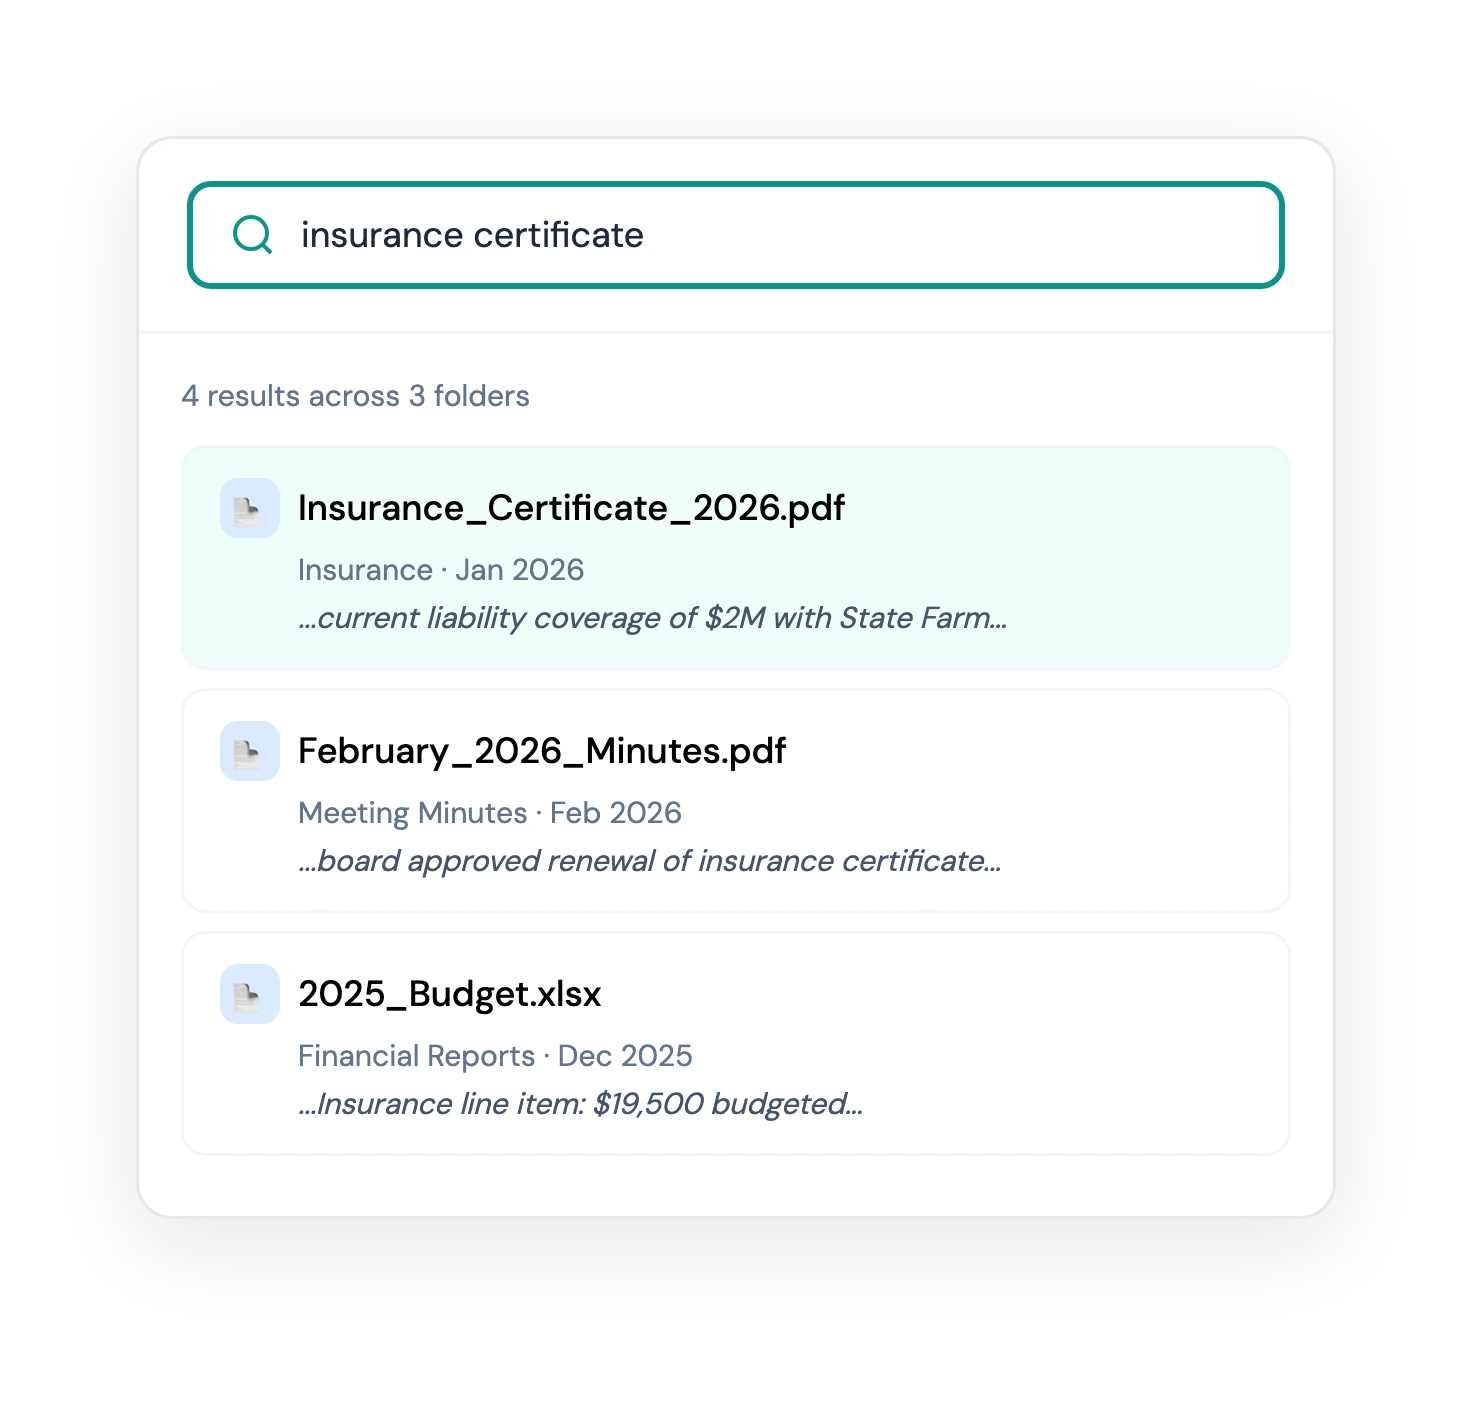Click the file icon for Insurance_Certificate_2026.pdf
1472x1403 pixels.
tap(250, 508)
